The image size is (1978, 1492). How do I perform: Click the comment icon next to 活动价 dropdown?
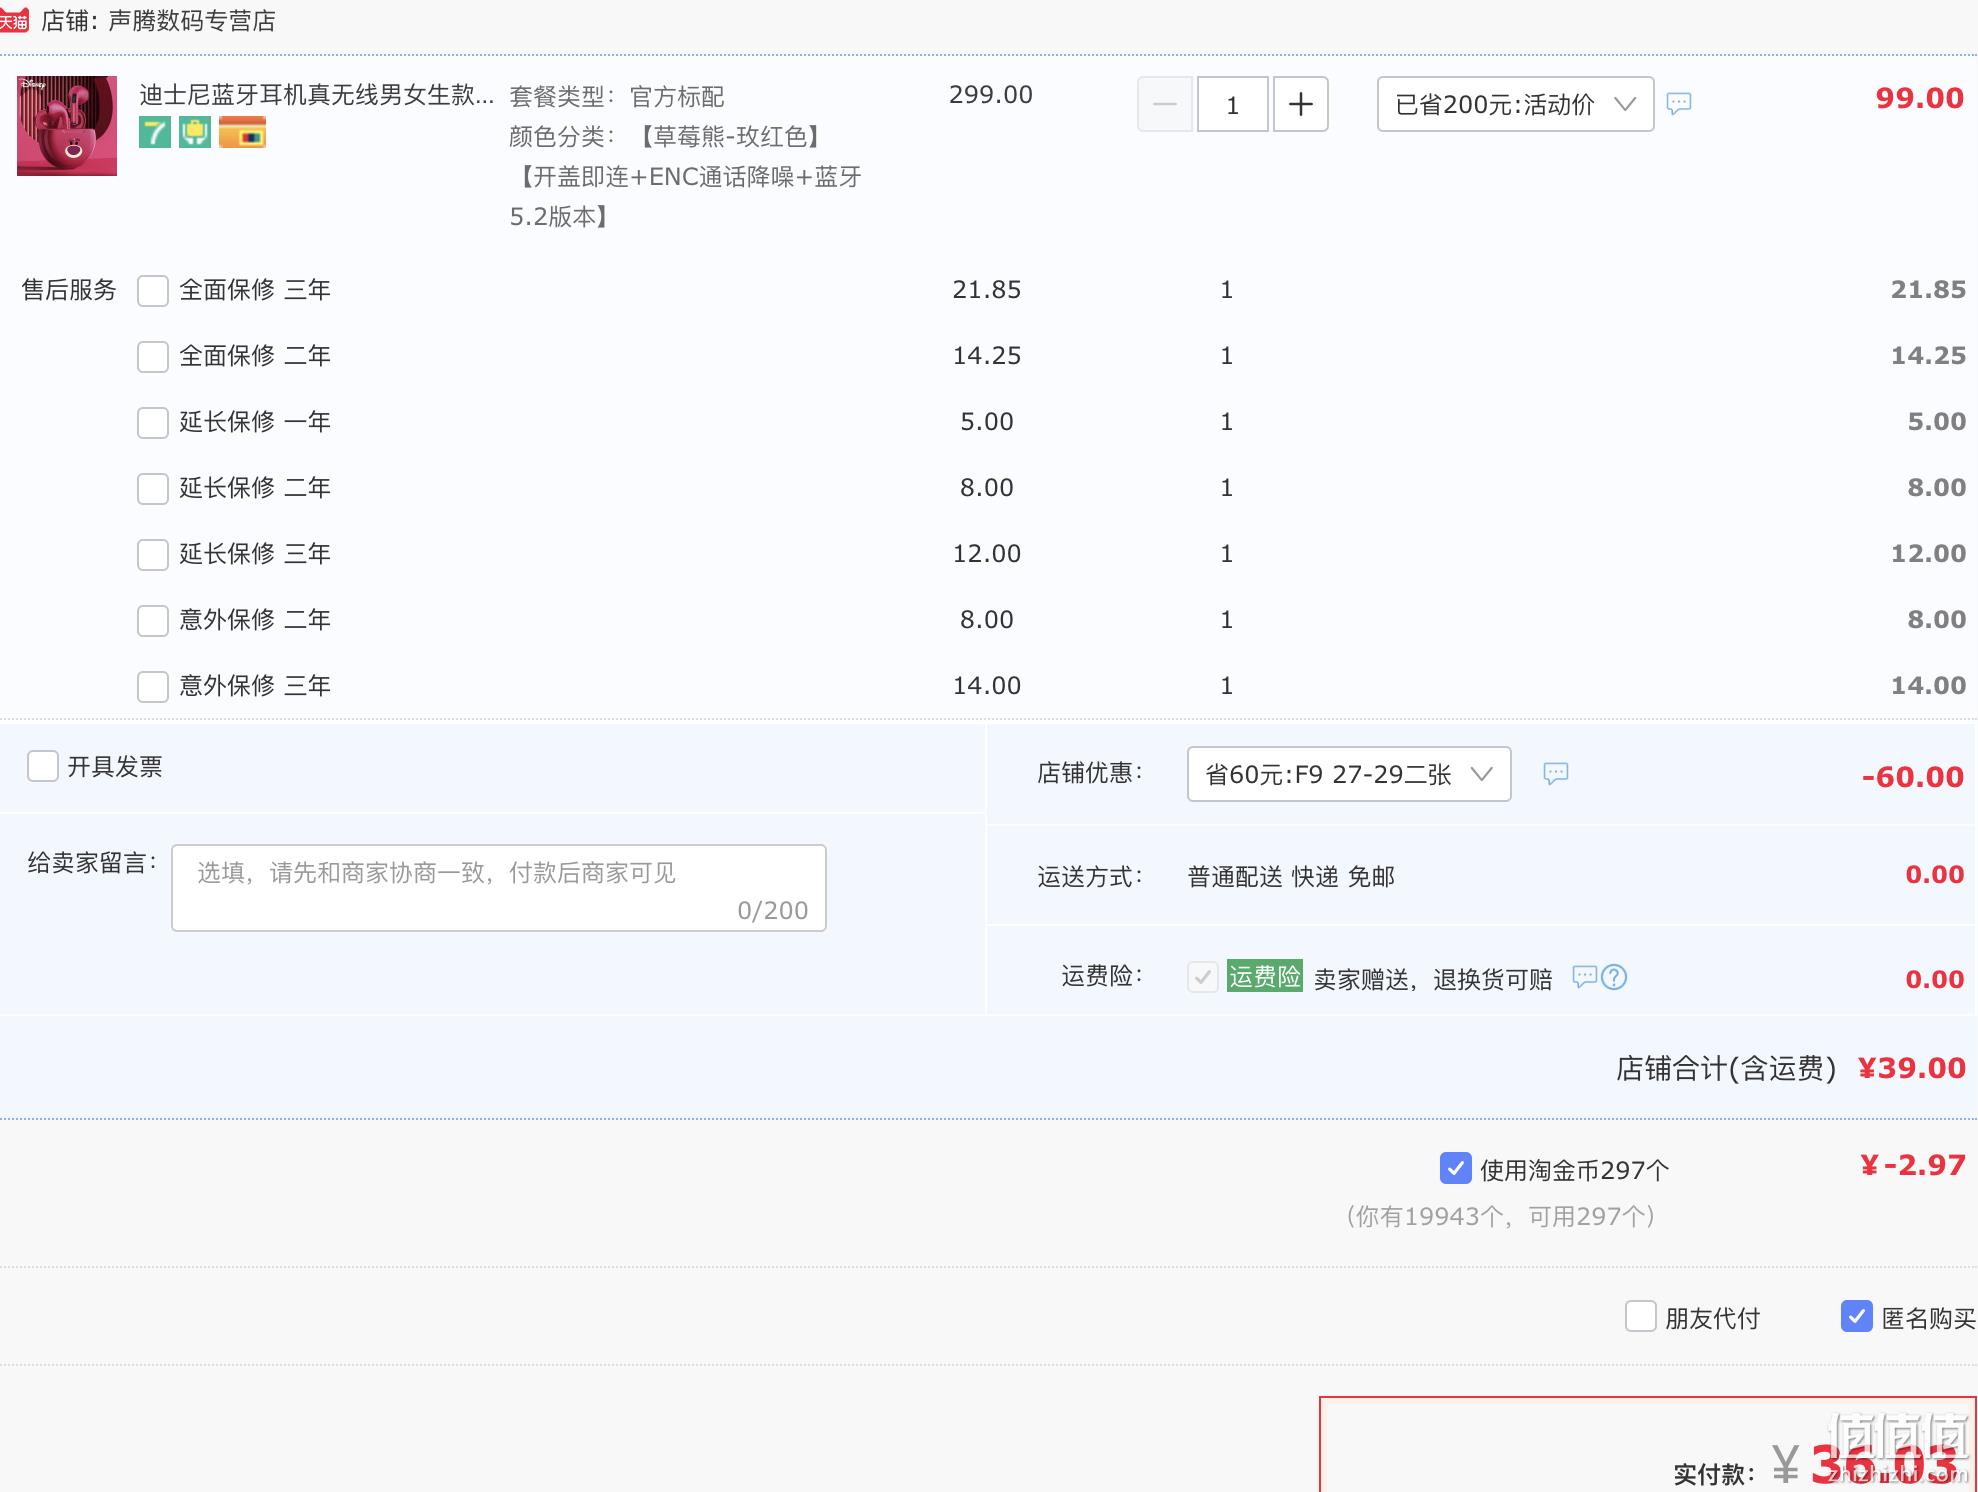tap(1679, 103)
